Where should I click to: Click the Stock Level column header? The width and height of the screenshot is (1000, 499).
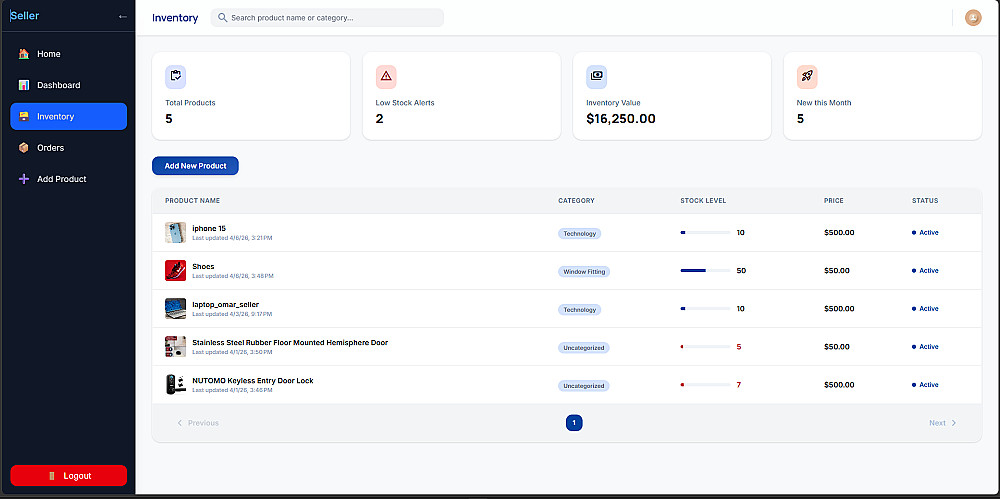pyautogui.click(x=703, y=200)
